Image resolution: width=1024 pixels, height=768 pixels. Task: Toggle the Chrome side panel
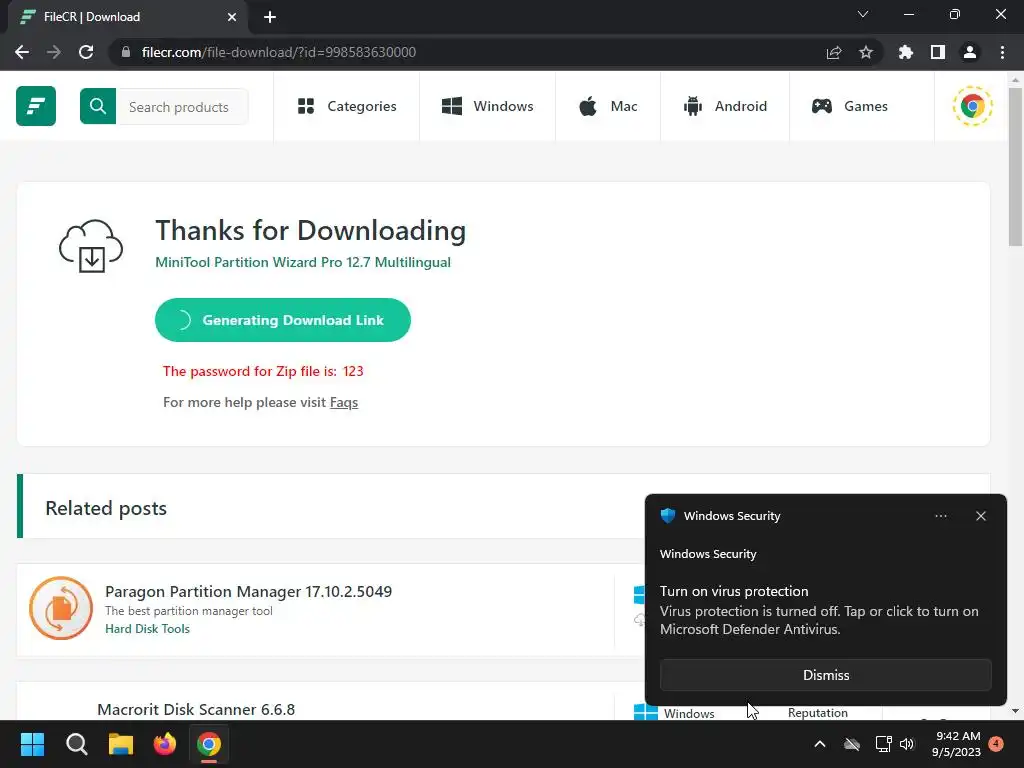(938, 52)
